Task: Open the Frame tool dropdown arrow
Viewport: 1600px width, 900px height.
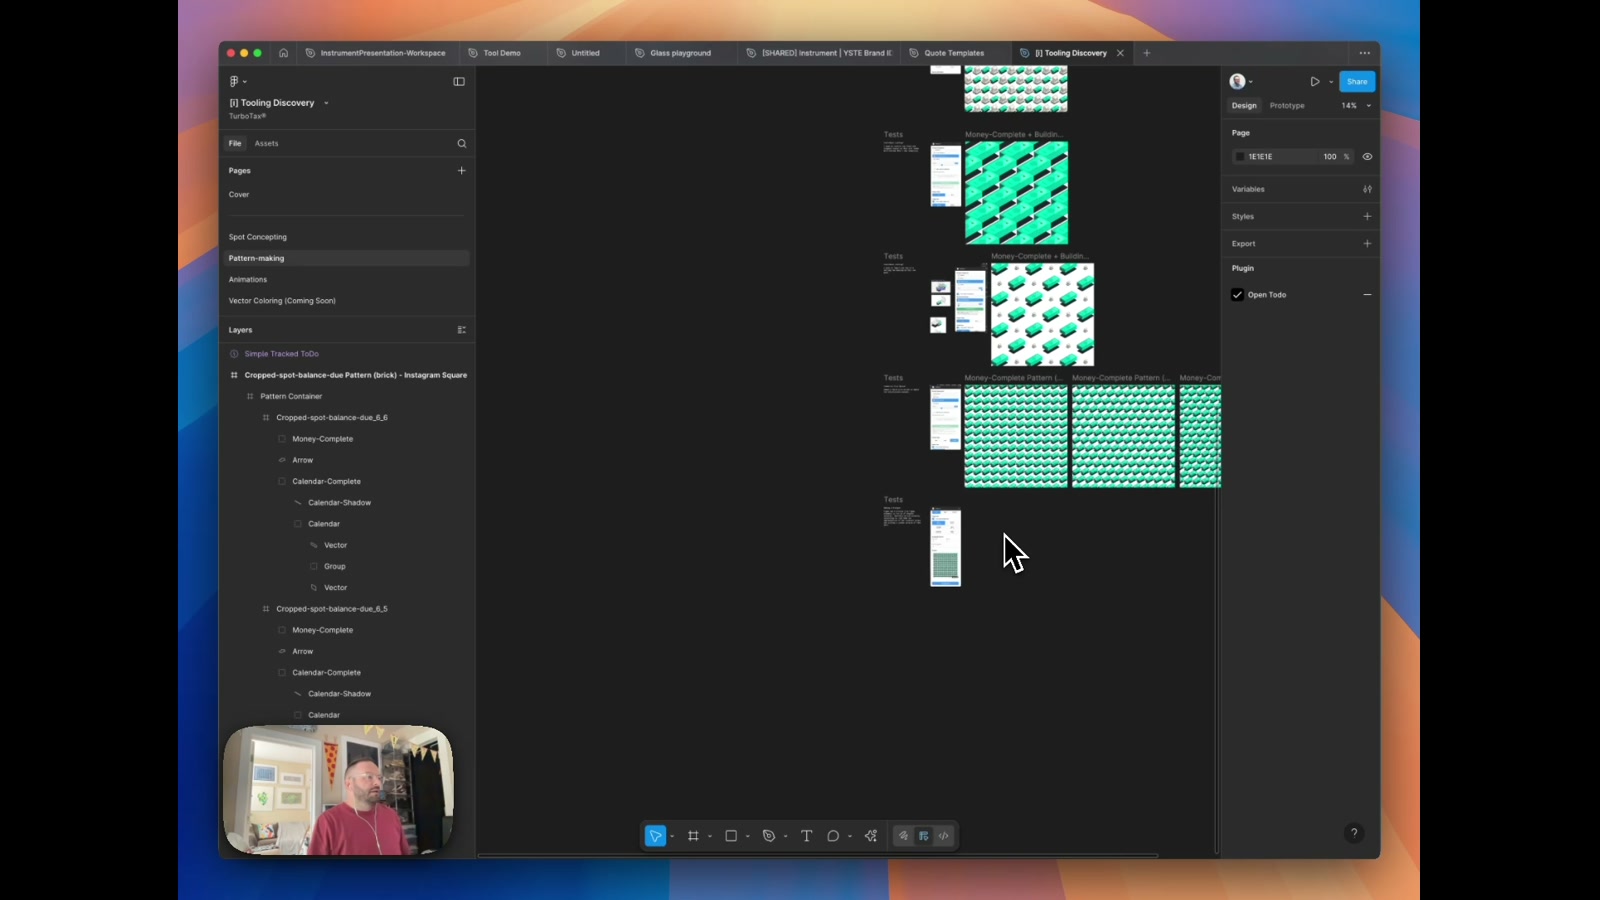Action: 710,836
